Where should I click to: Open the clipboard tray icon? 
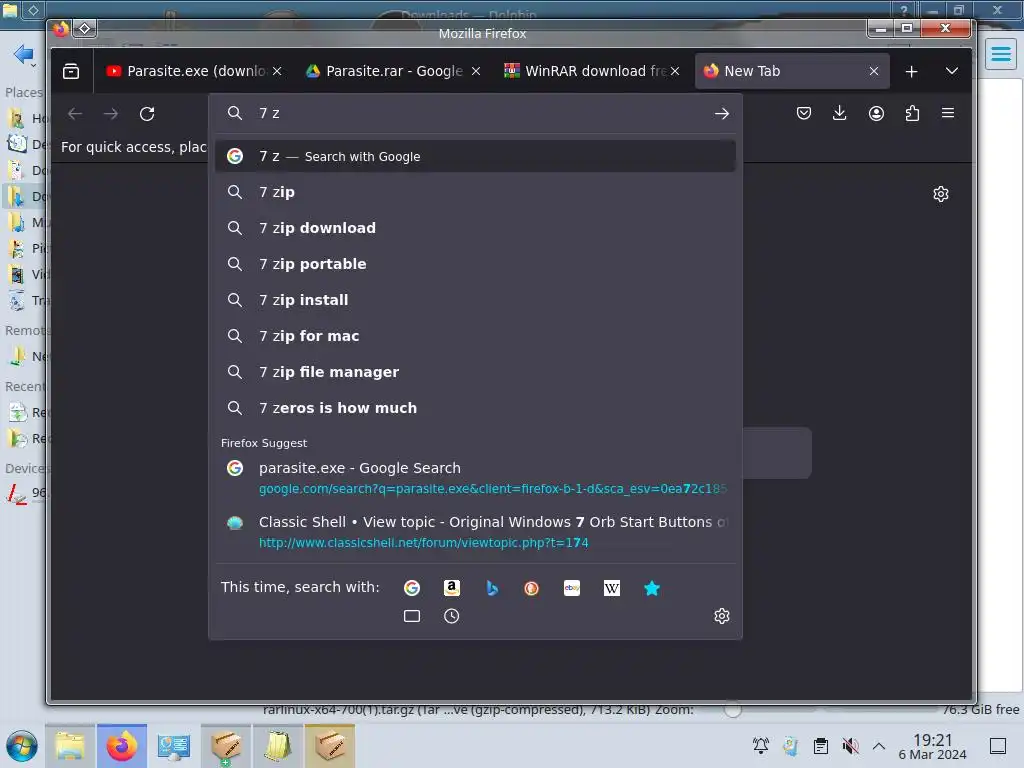coord(821,746)
